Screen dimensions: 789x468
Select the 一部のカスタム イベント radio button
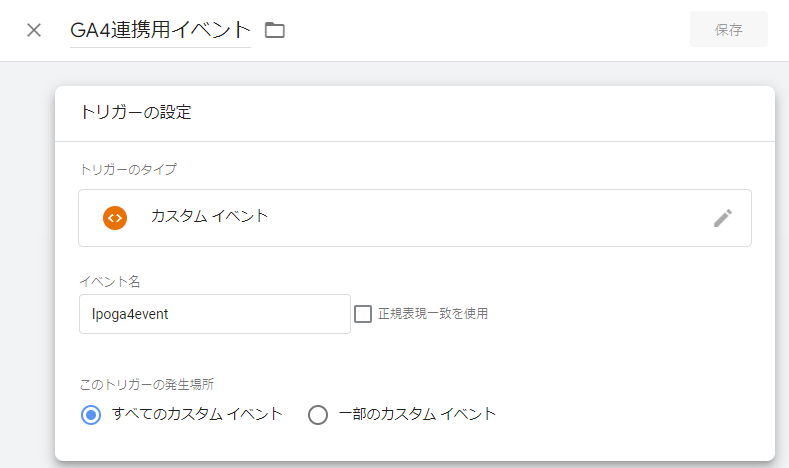click(x=318, y=414)
